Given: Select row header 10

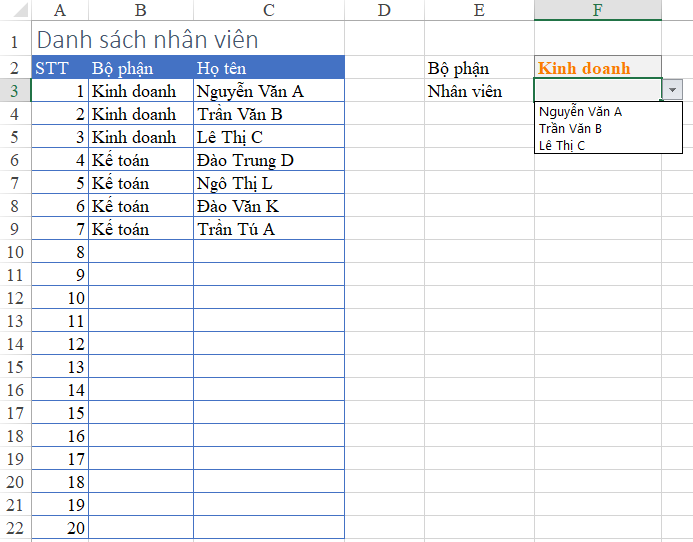Looking at the screenshot, I should tap(15, 252).
